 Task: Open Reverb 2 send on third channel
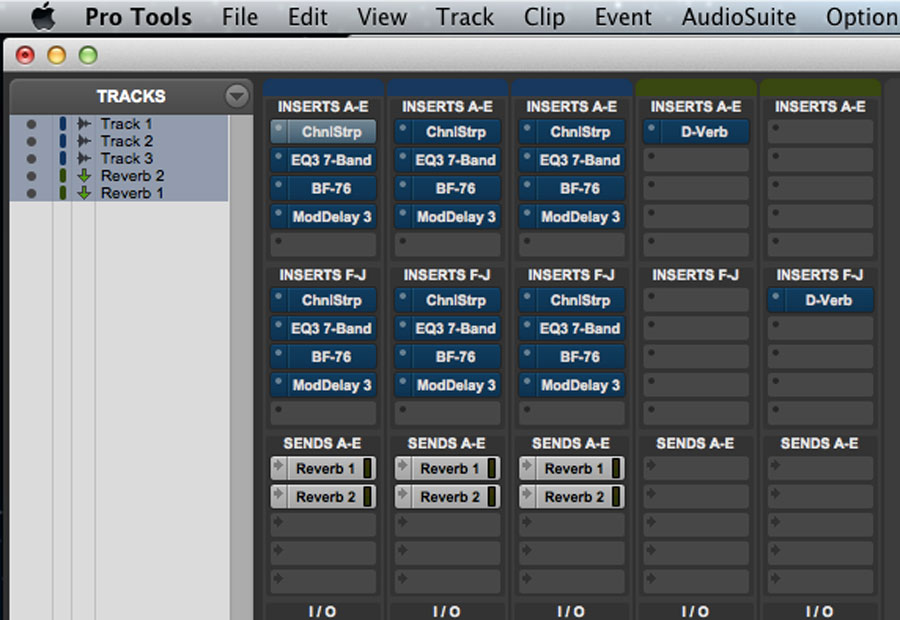click(574, 497)
